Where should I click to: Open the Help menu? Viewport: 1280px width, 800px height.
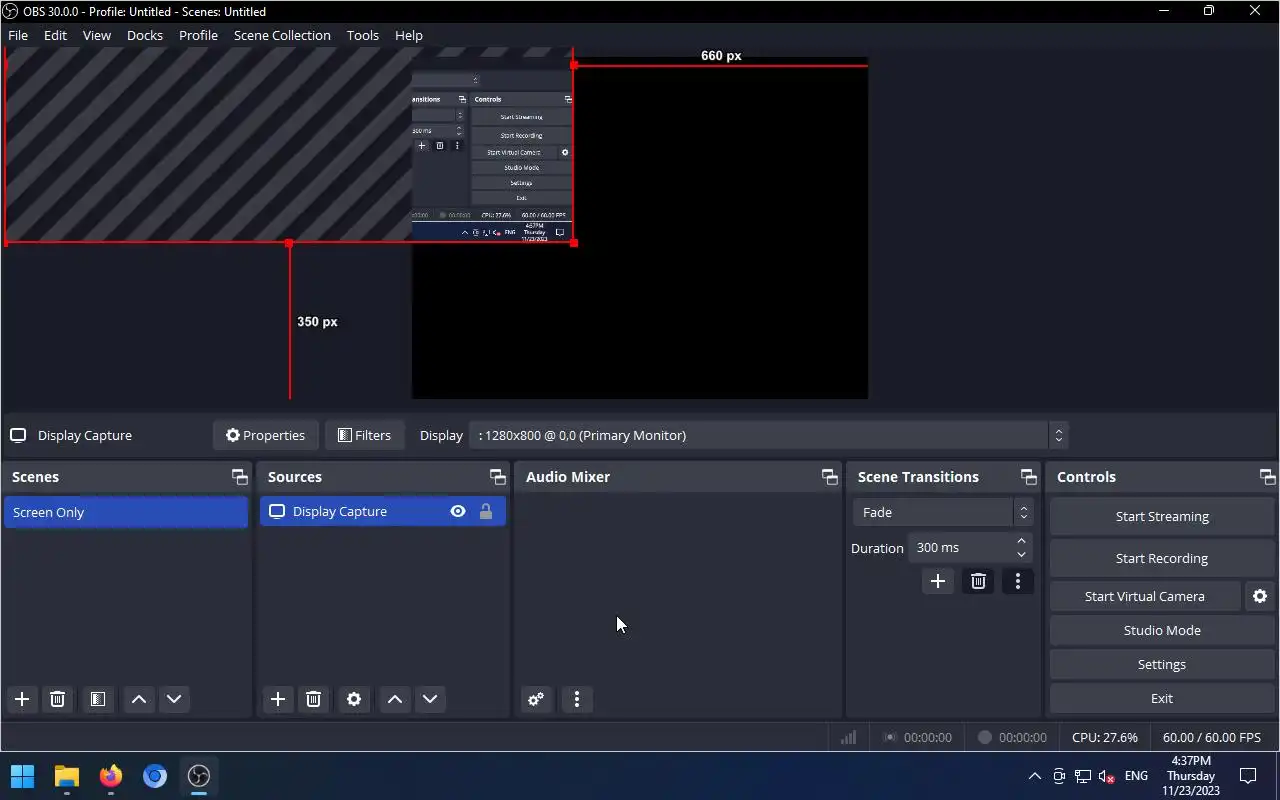tap(409, 35)
